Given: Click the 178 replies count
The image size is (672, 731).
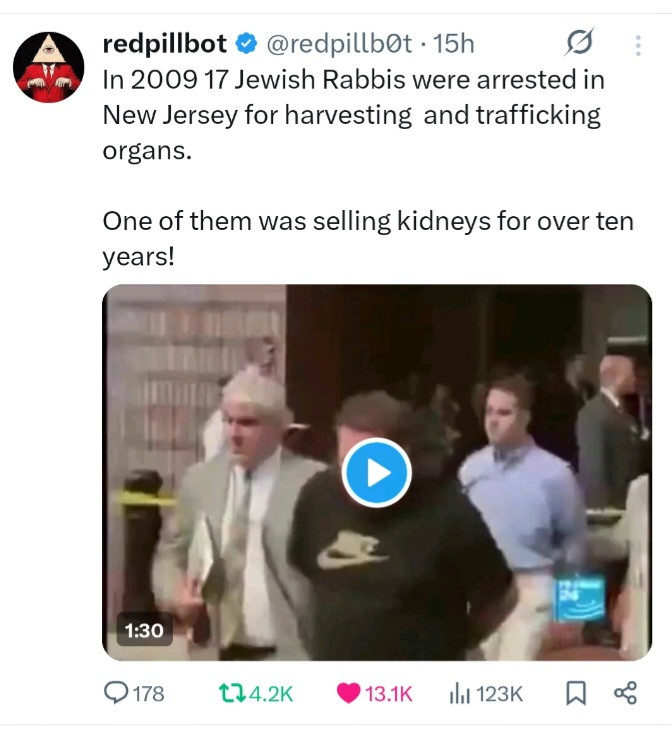Looking at the screenshot, I should click(x=149, y=694).
